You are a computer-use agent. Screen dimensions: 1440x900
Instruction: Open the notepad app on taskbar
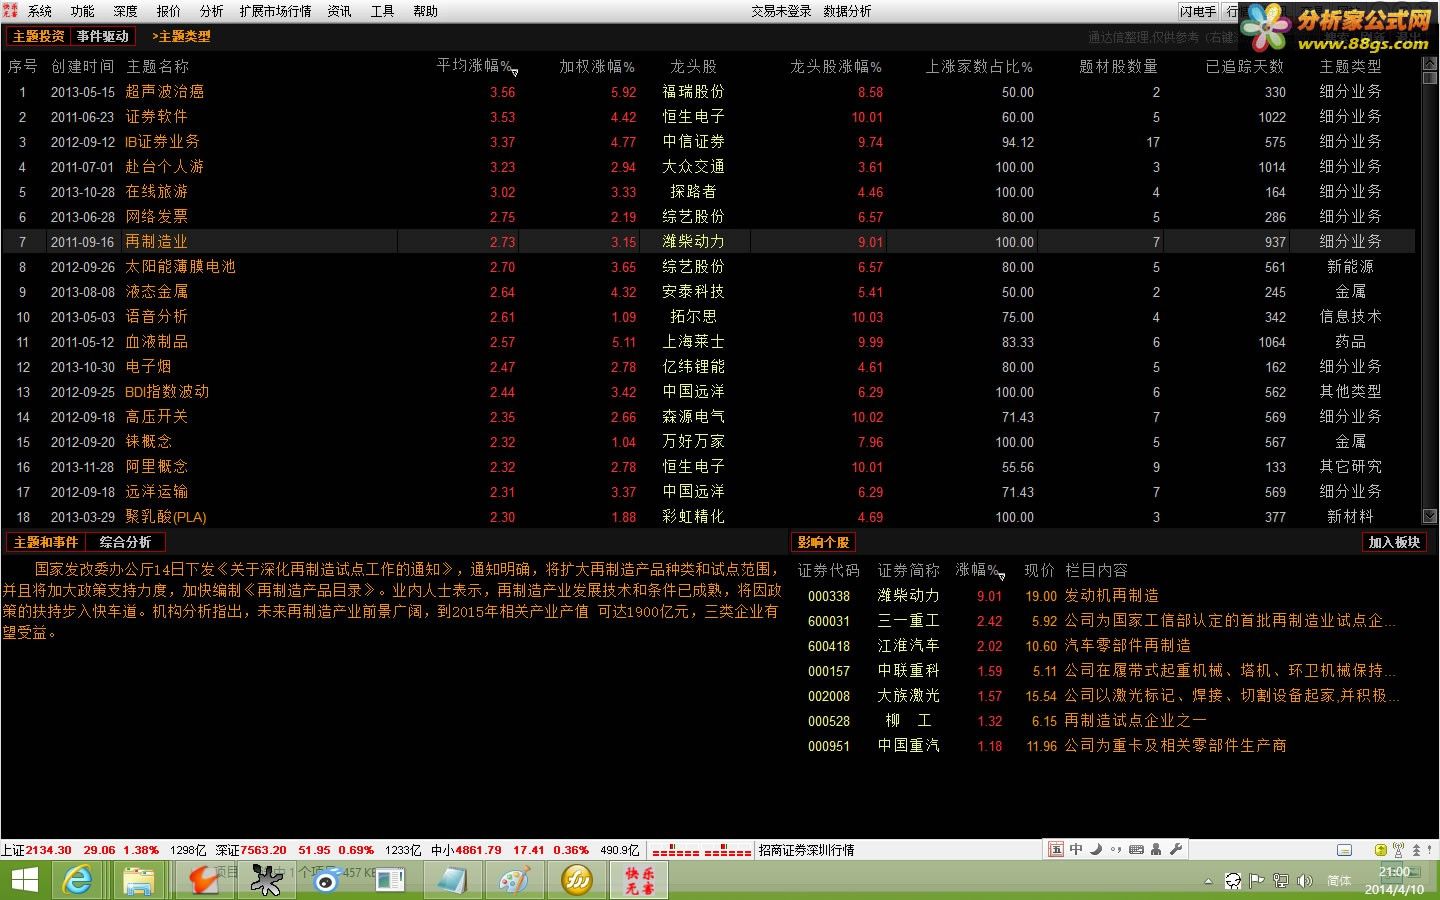point(452,880)
